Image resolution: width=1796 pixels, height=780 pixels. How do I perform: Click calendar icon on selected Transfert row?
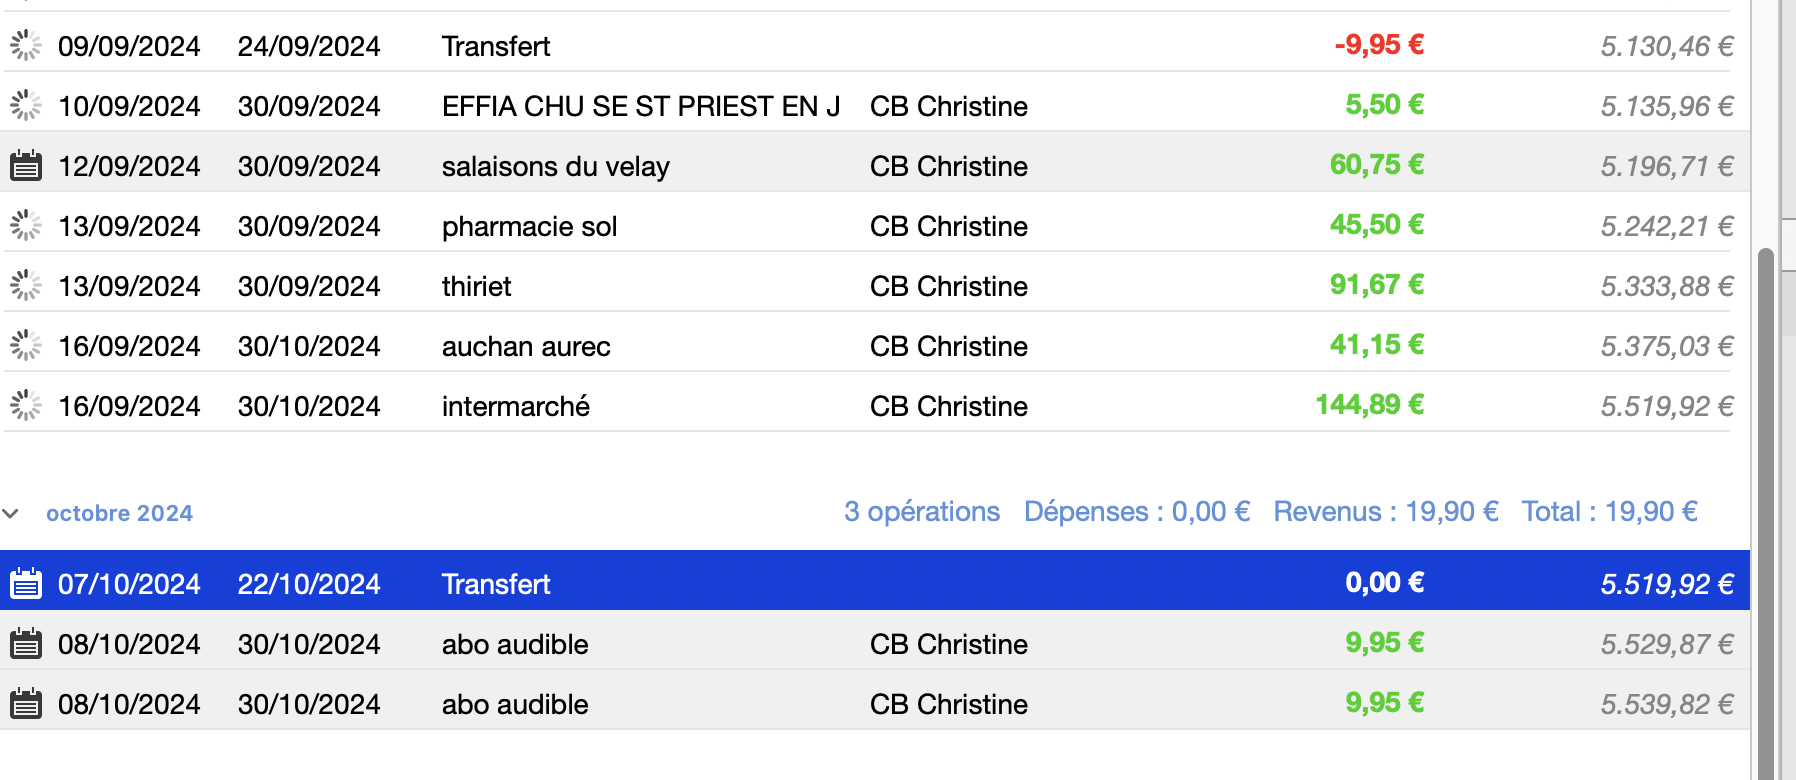point(26,583)
